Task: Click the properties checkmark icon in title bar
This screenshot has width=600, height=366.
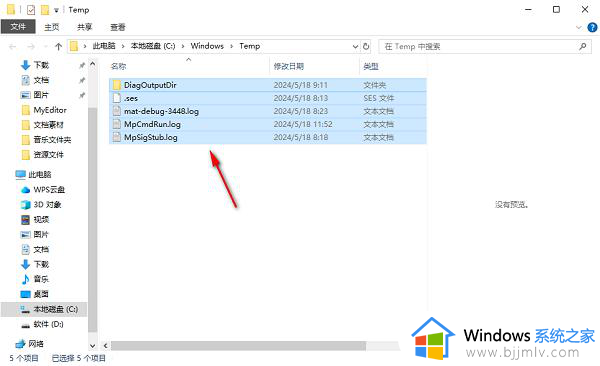Action: 31,10
